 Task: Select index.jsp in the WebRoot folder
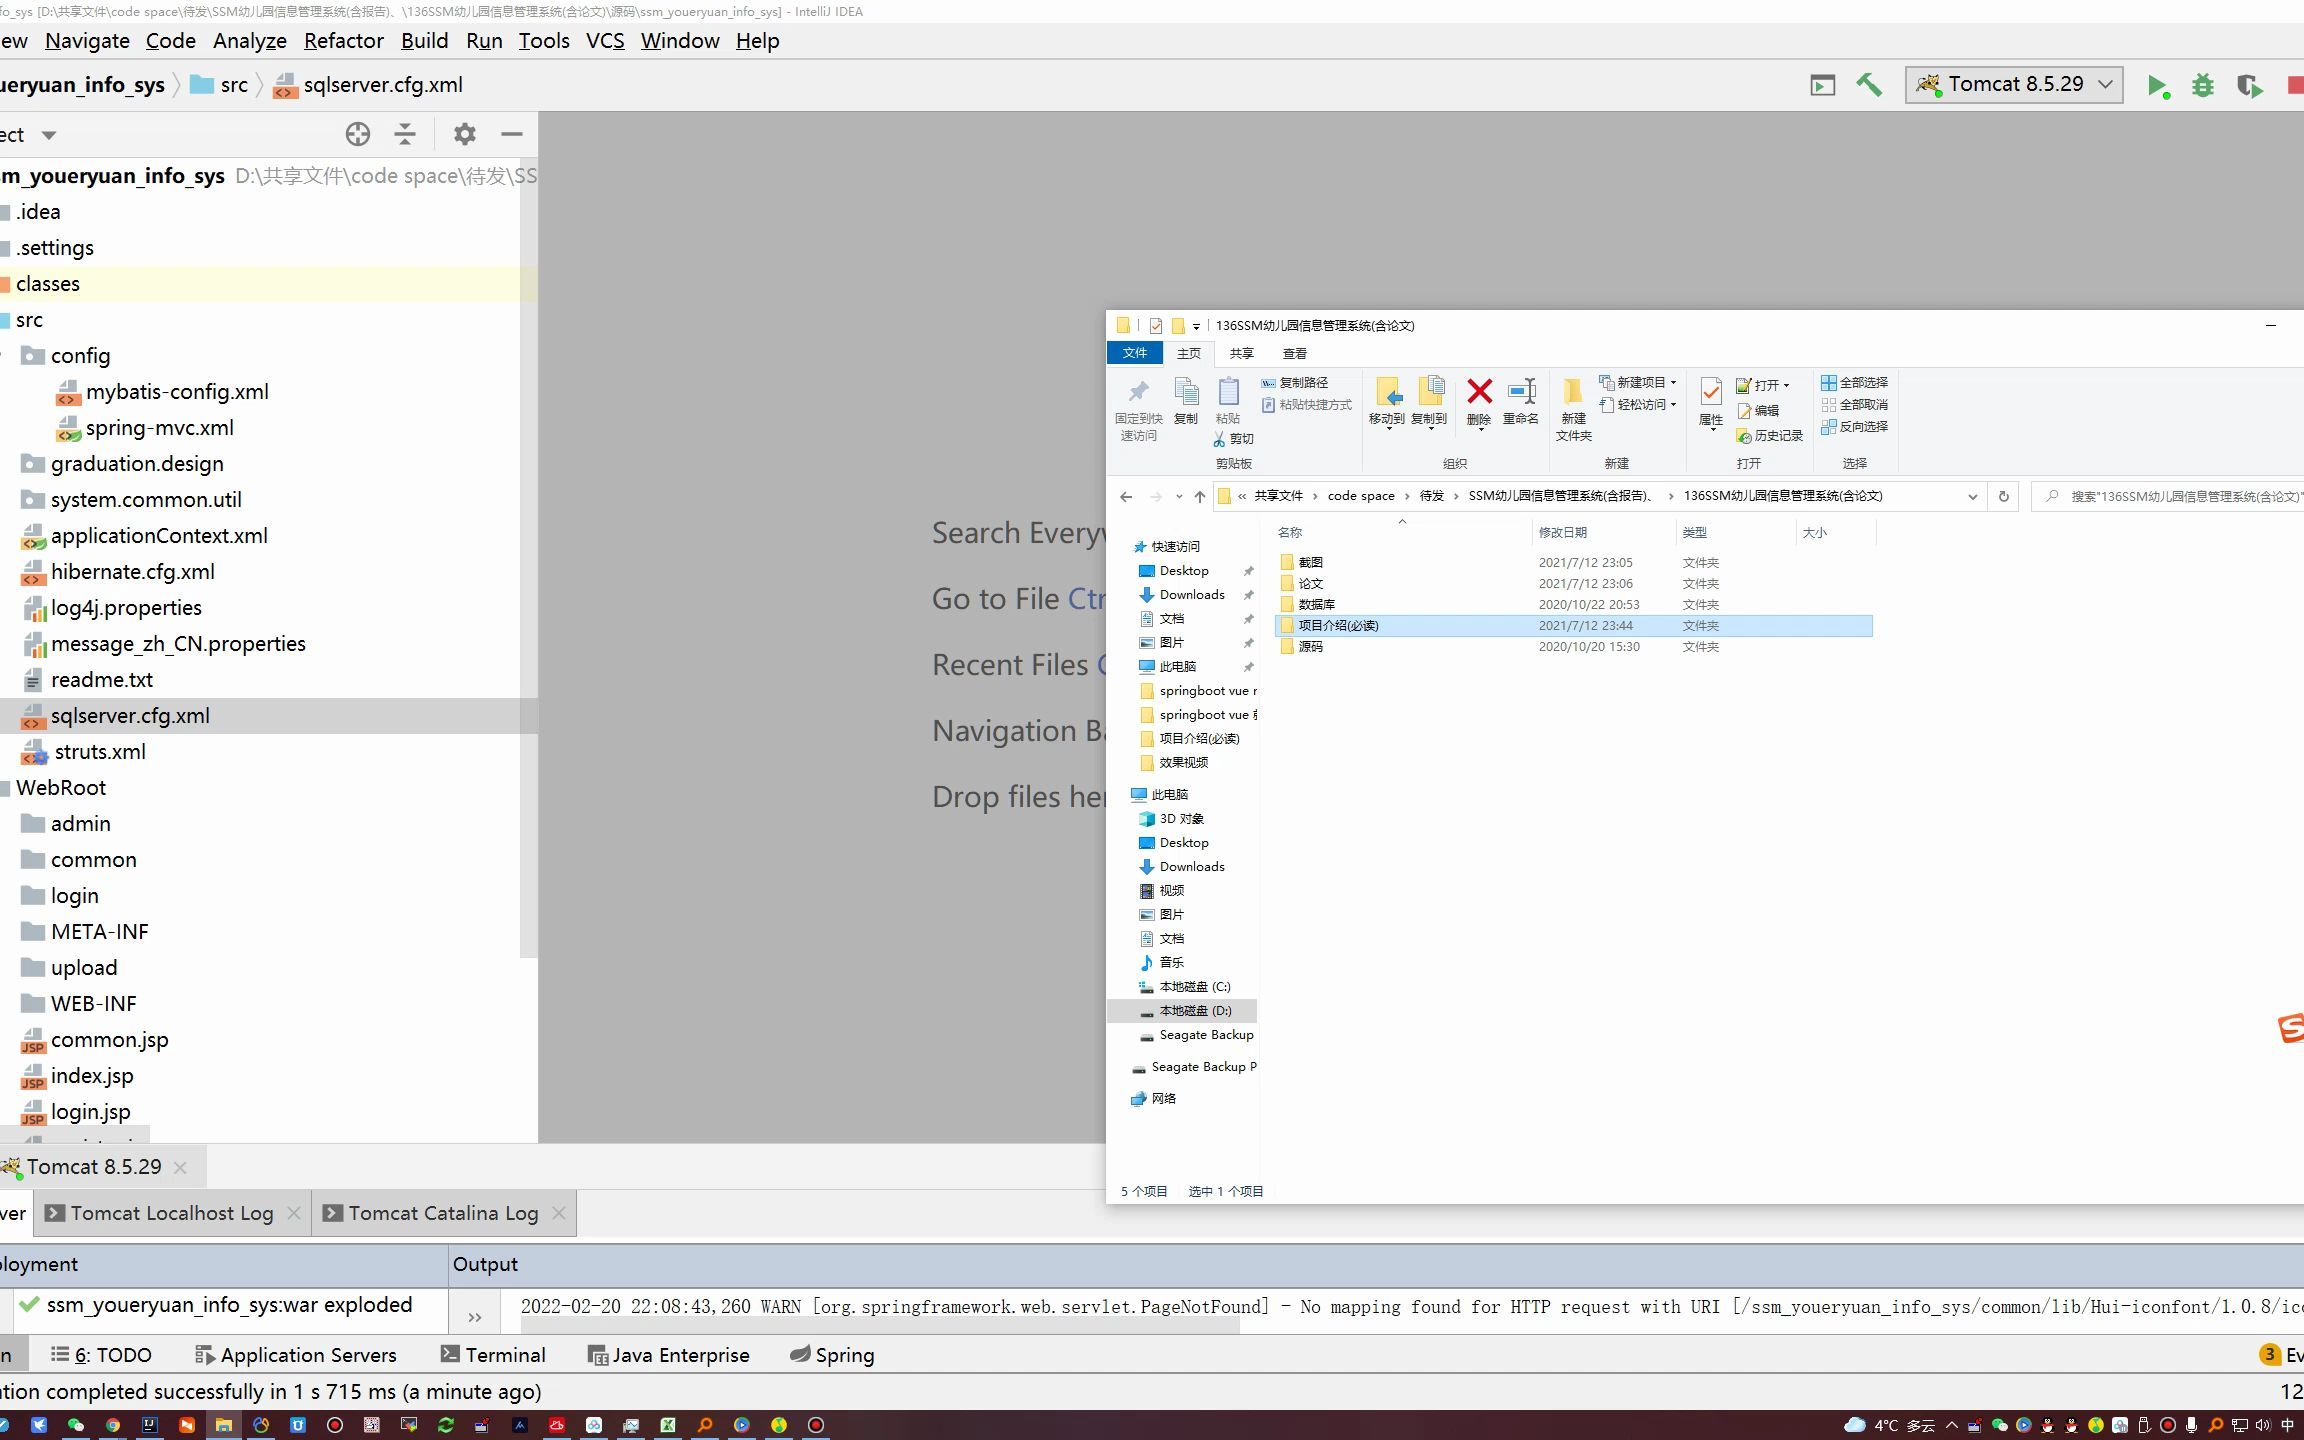click(92, 1076)
